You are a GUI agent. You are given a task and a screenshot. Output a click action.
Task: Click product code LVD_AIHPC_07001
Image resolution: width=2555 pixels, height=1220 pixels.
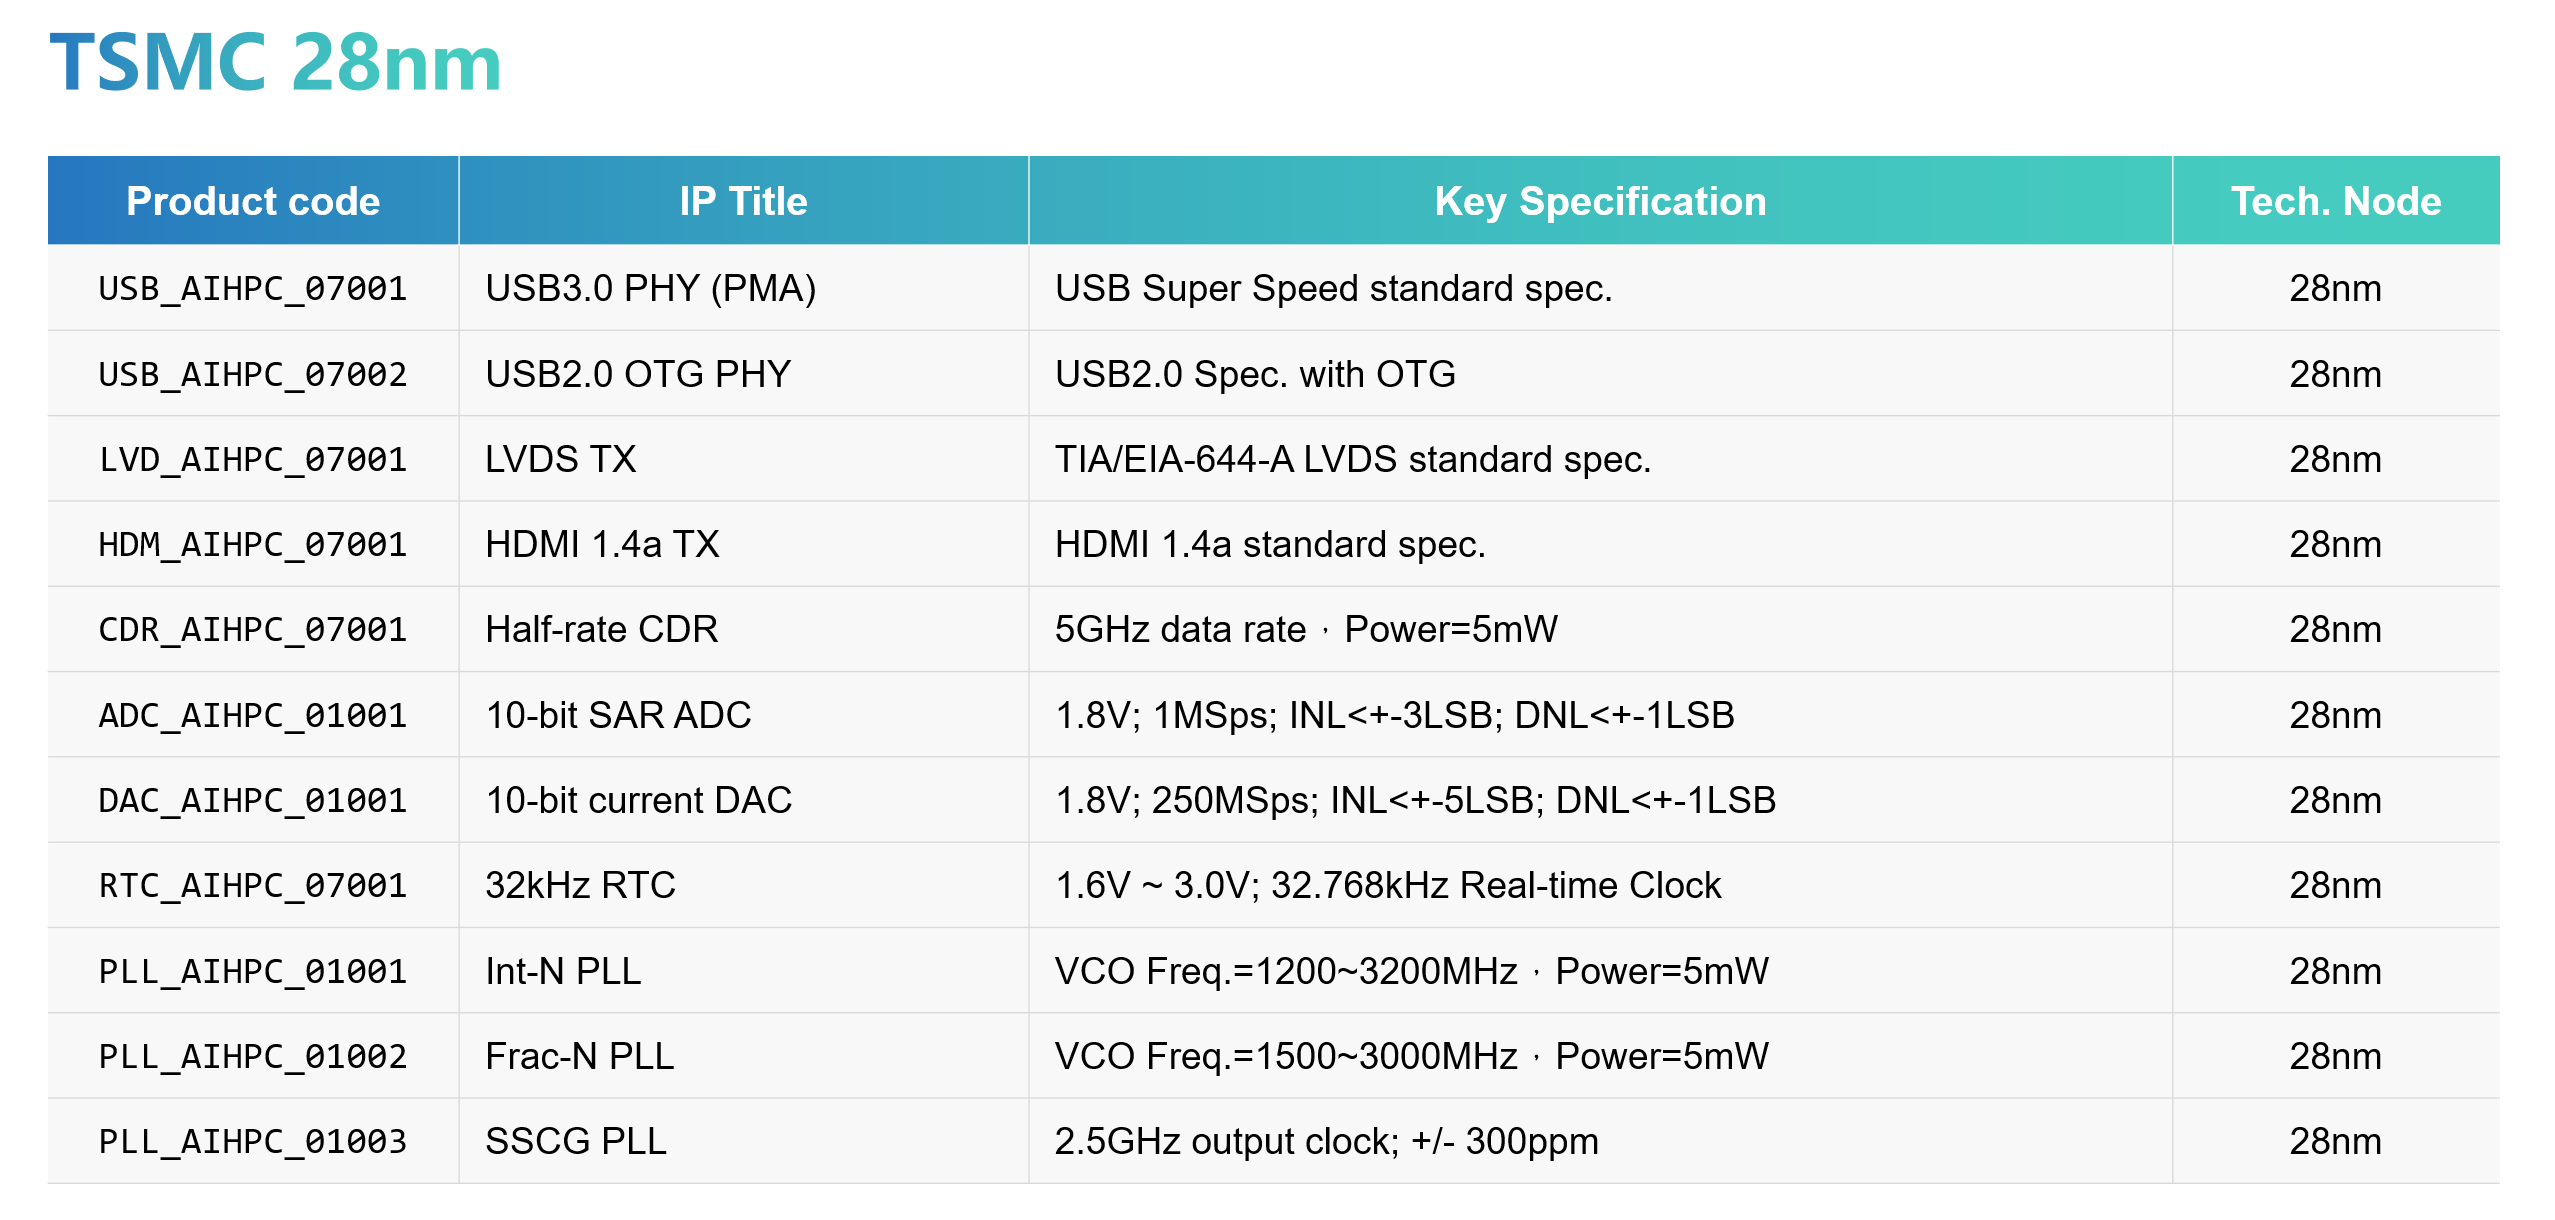[x=252, y=460]
